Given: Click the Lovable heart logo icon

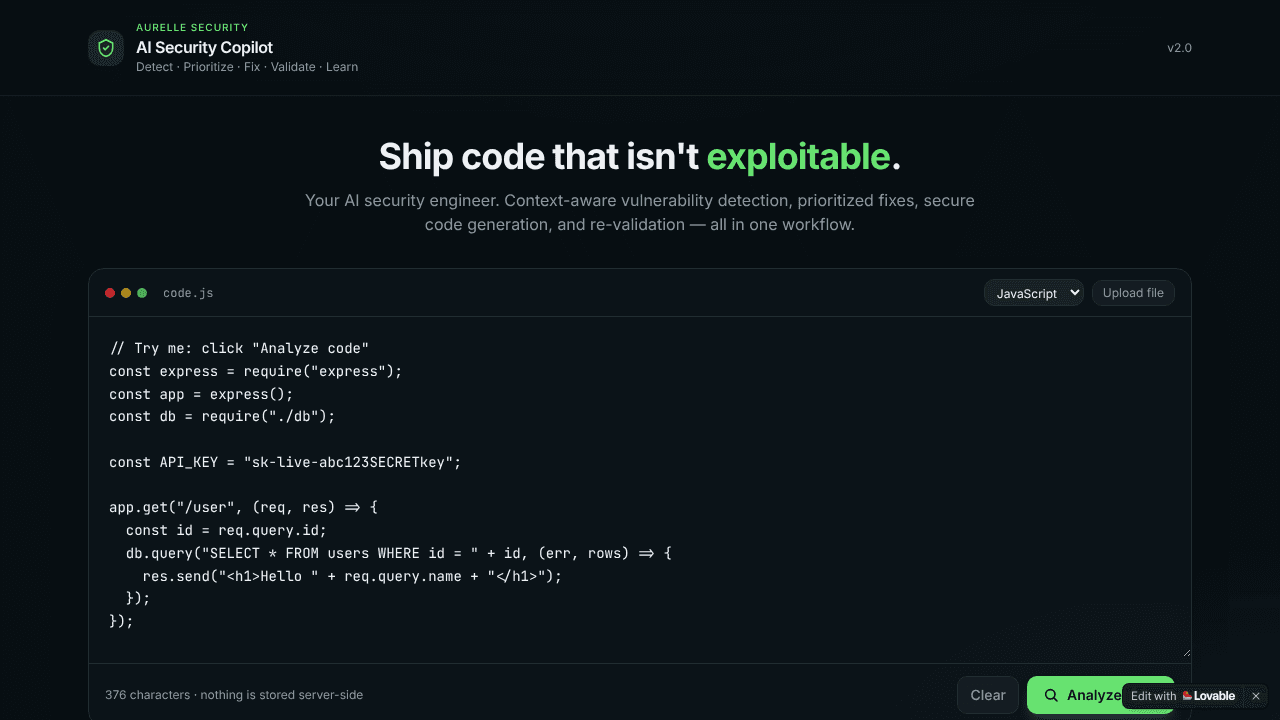Looking at the screenshot, I should (x=1187, y=696).
